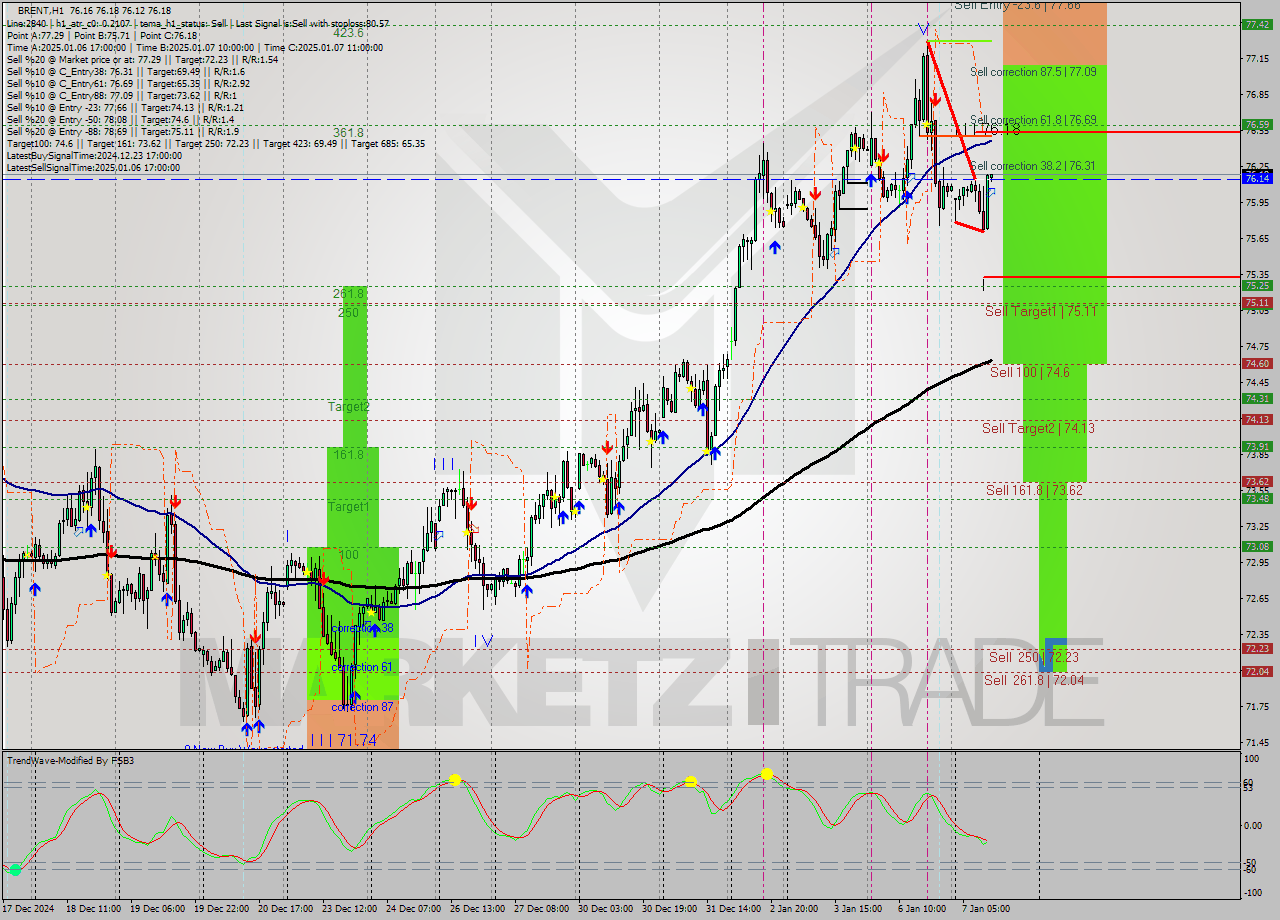The height and width of the screenshot is (920, 1280).
Task: Select the green 75.25 price tag
Action: point(1257,285)
